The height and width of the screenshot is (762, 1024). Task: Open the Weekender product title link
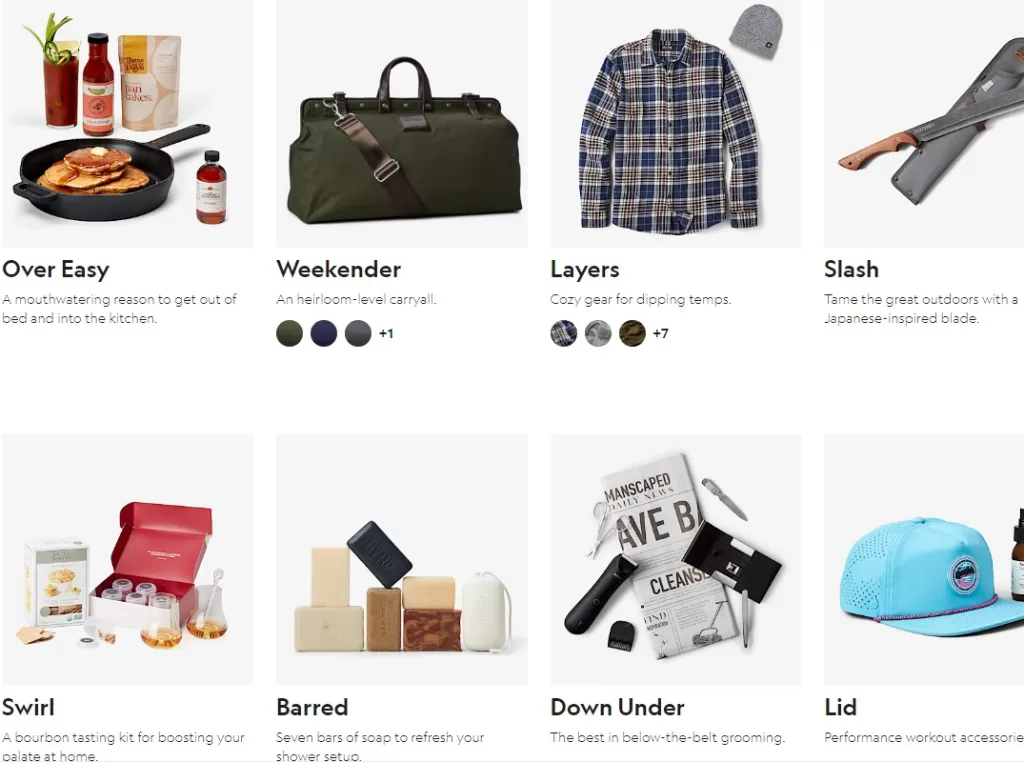tap(338, 269)
